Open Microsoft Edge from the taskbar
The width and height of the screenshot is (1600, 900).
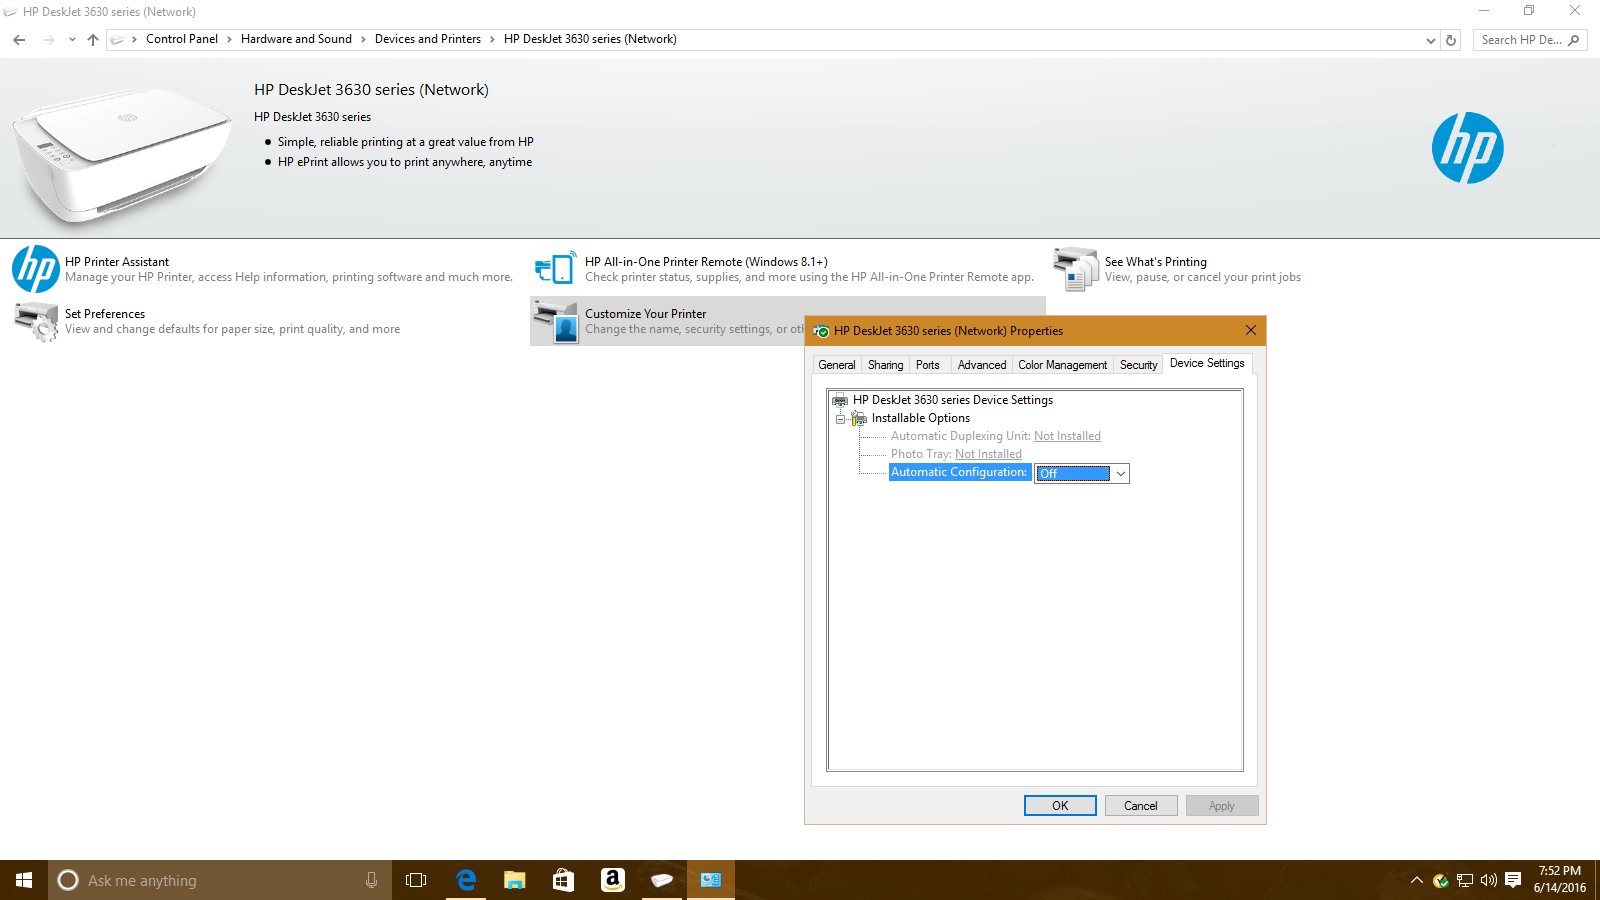click(x=465, y=880)
